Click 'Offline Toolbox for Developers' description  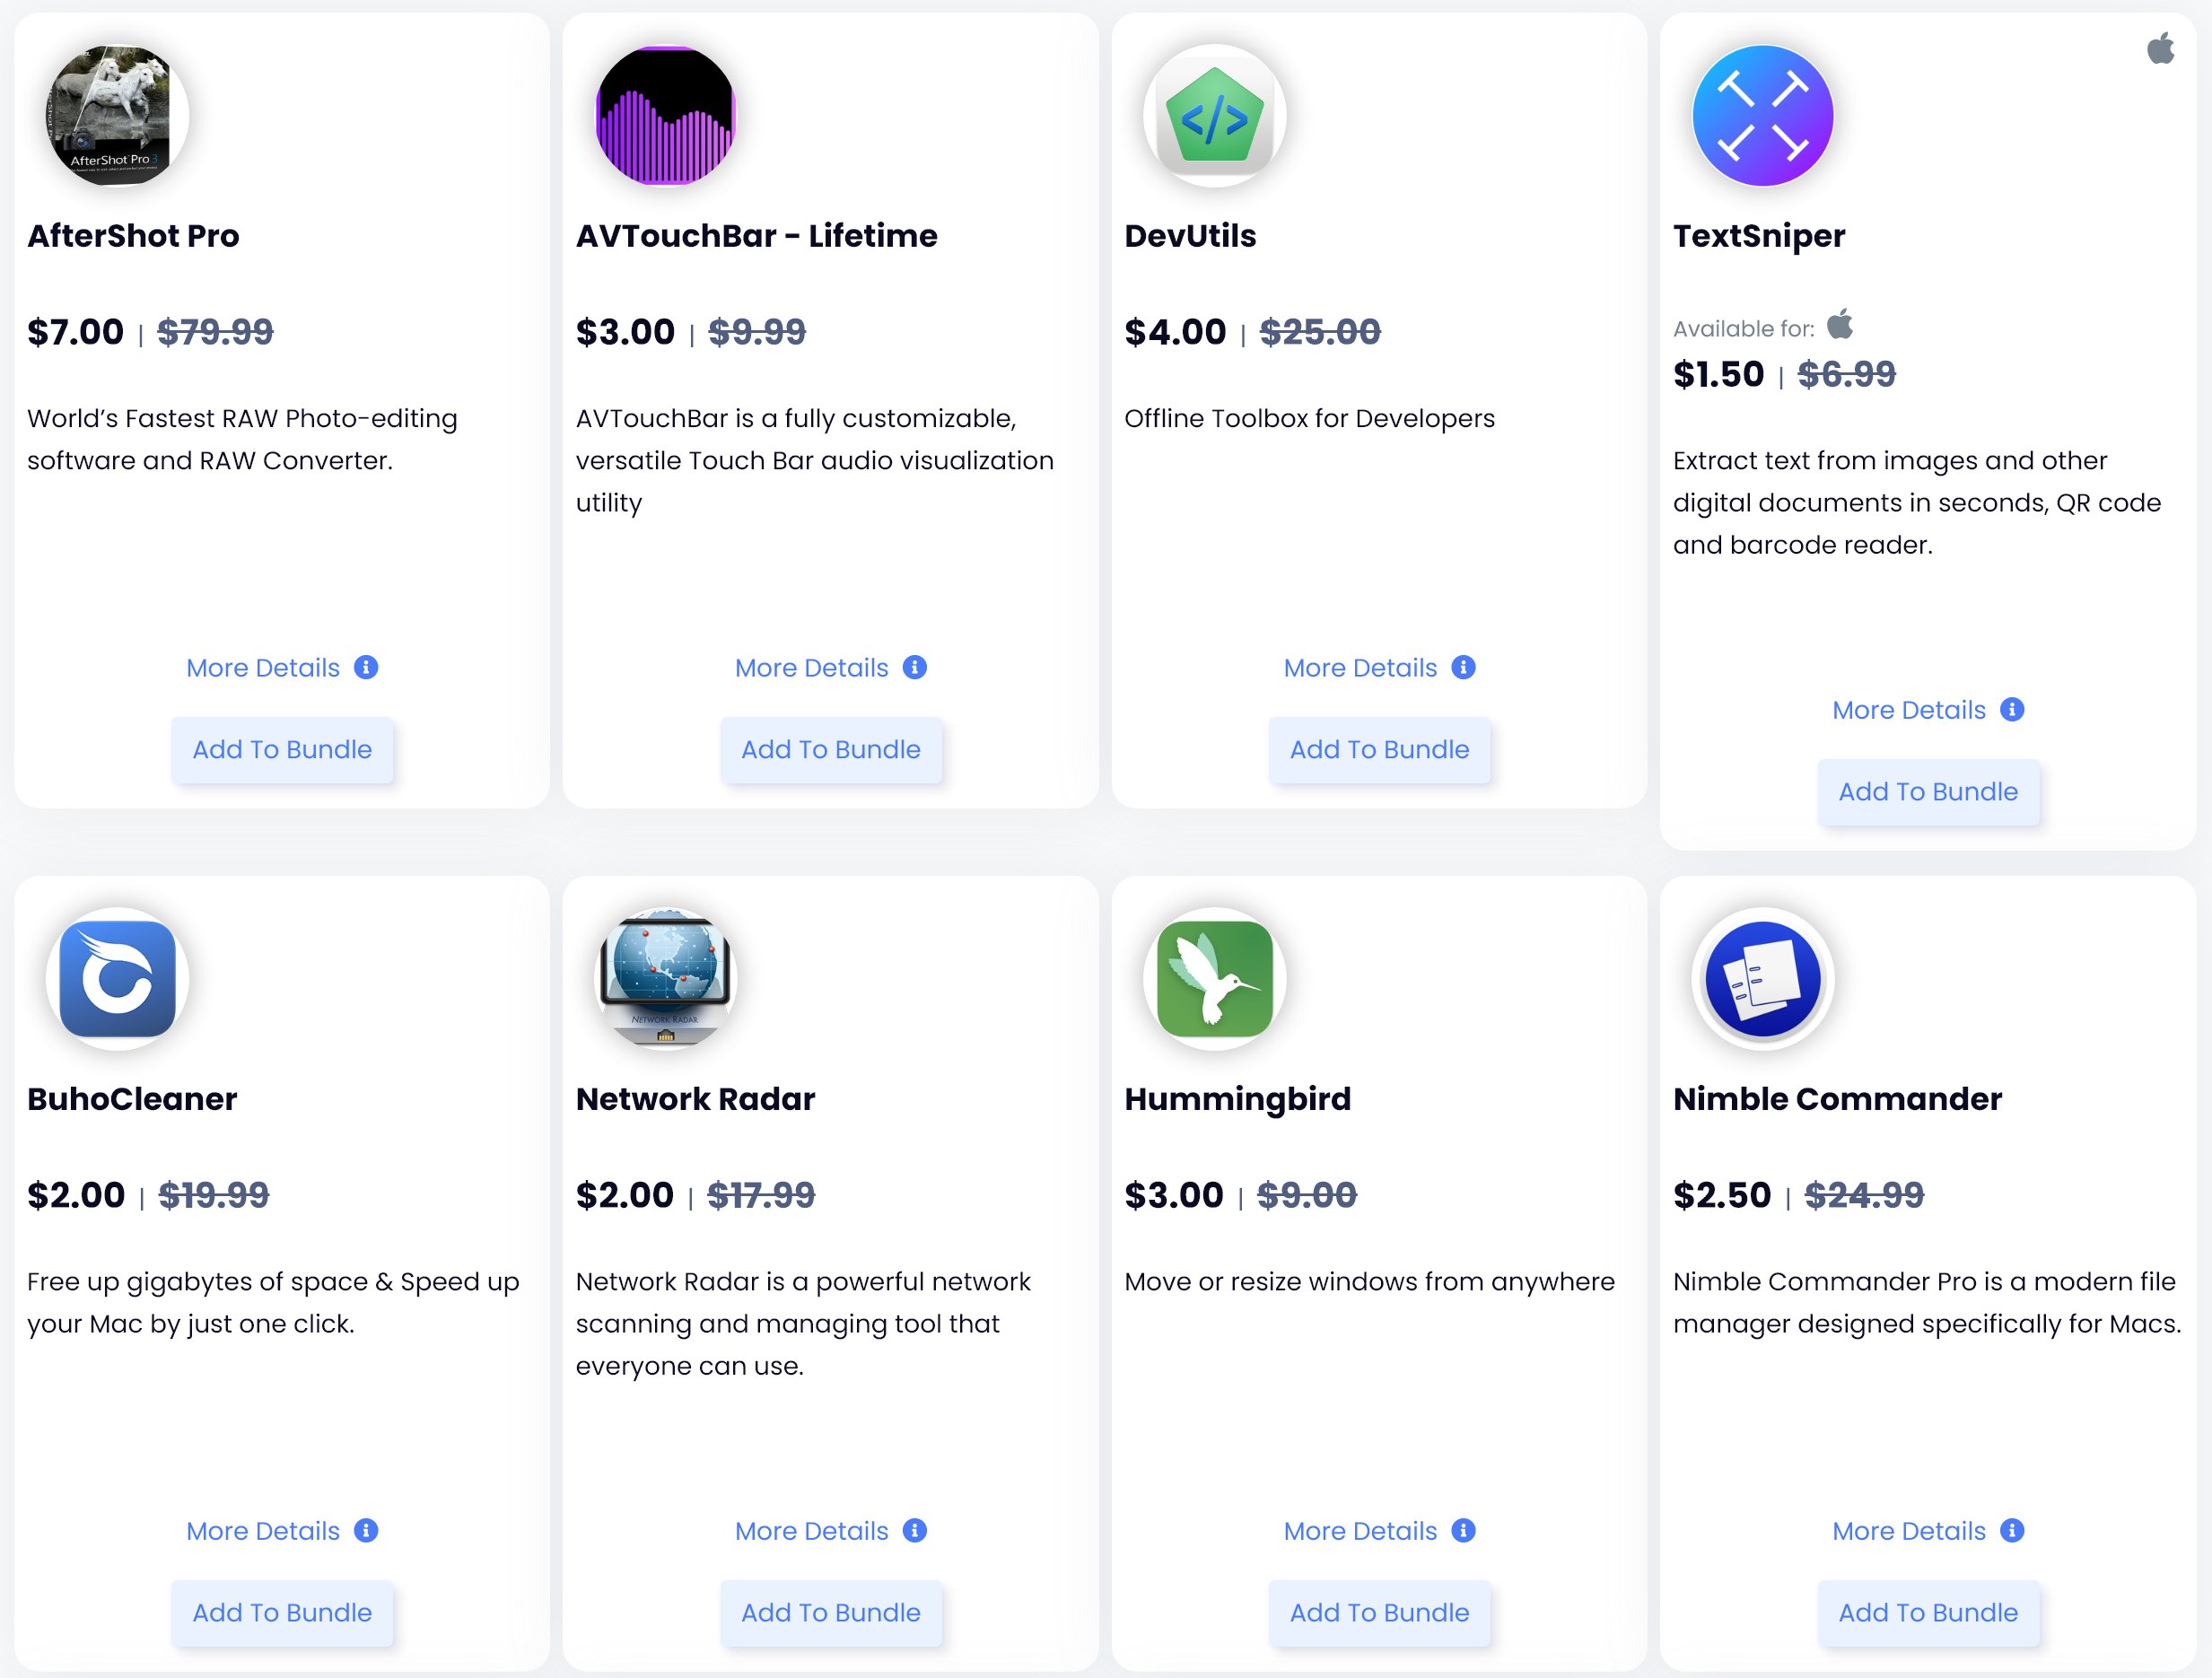coord(1309,418)
